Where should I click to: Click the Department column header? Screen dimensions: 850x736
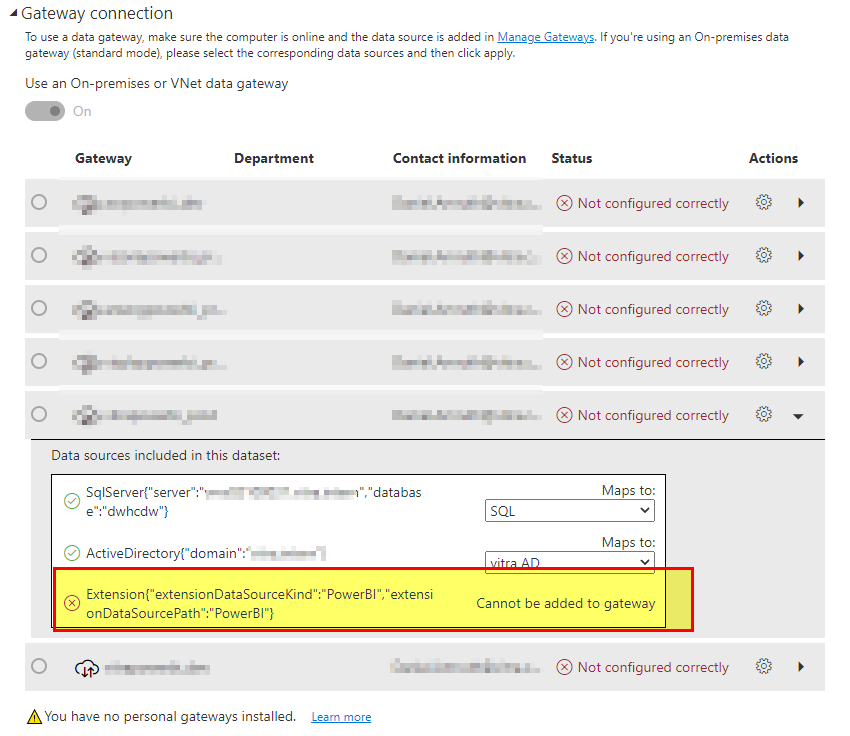(x=274, y=158)
